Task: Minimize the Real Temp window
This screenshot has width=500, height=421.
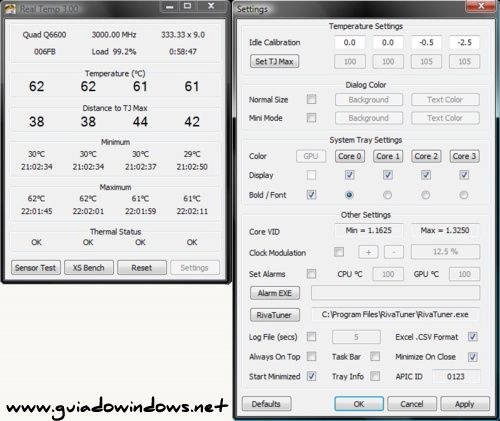Action: point(170,6)
